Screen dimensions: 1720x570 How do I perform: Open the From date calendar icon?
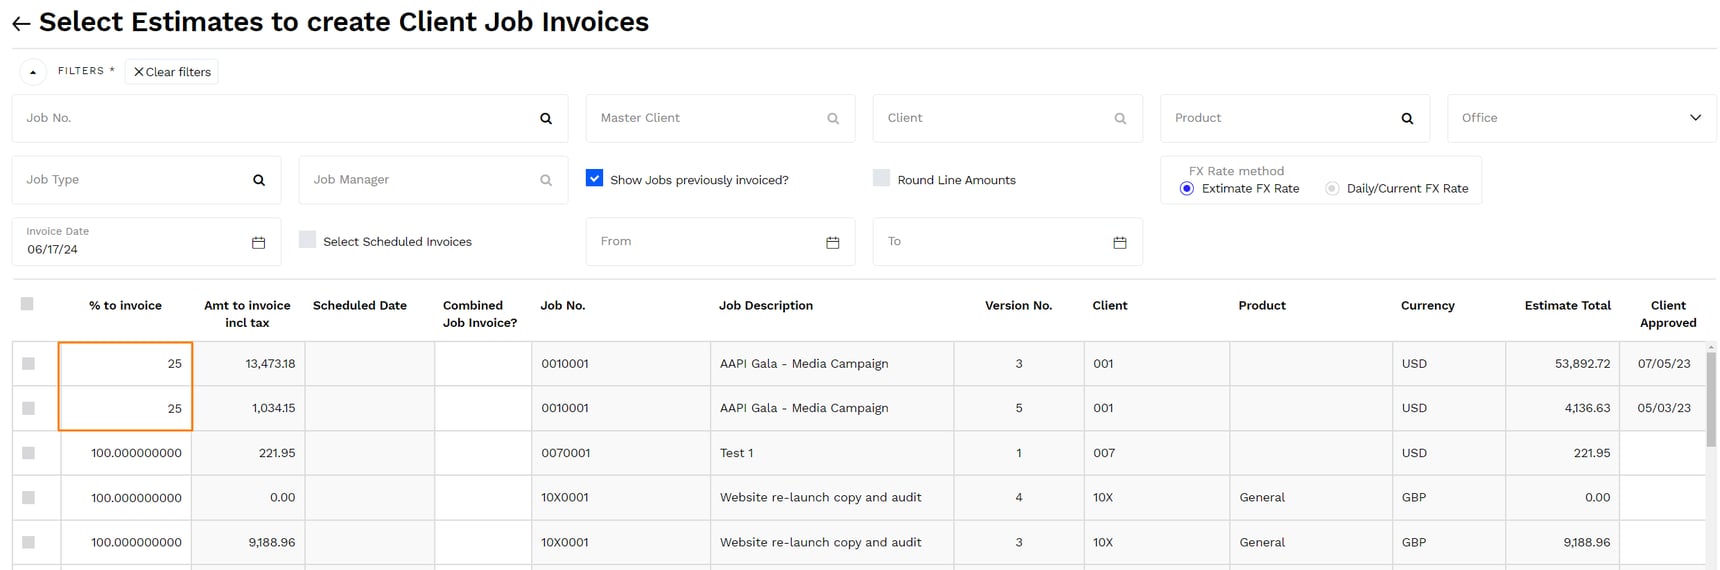tap(832, 242)
